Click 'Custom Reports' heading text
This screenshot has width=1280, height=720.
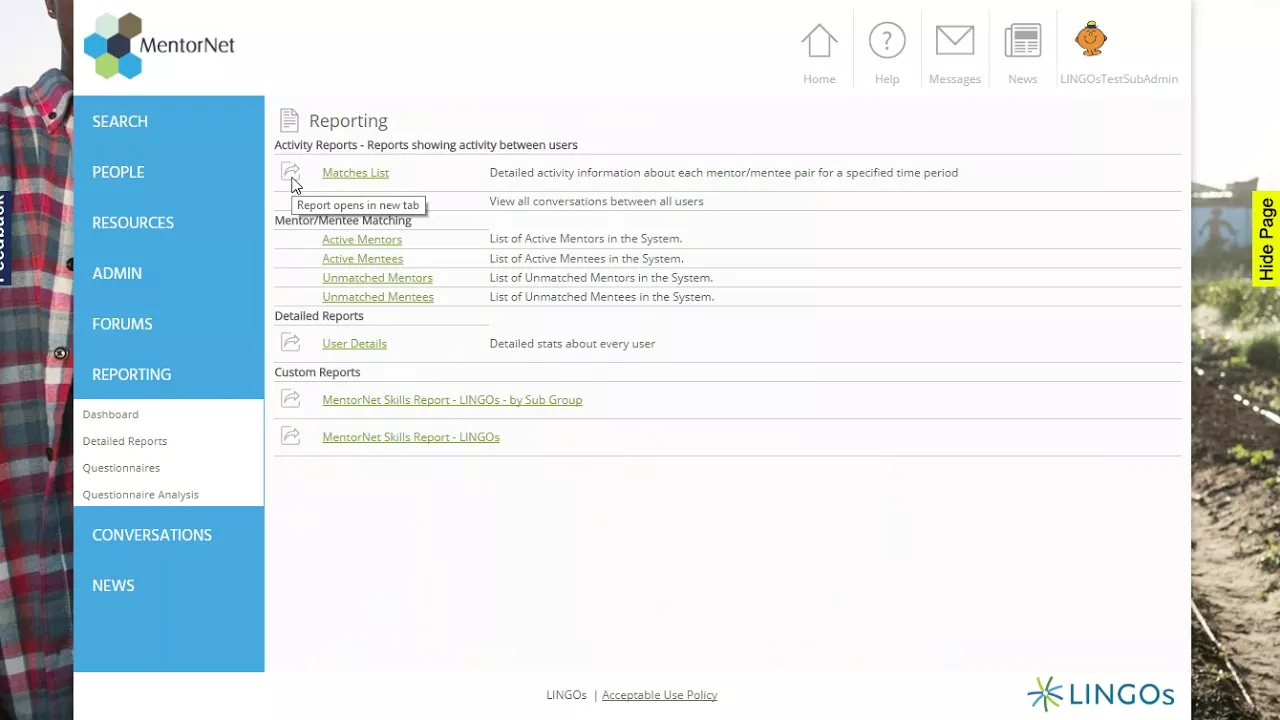point(317,372)
